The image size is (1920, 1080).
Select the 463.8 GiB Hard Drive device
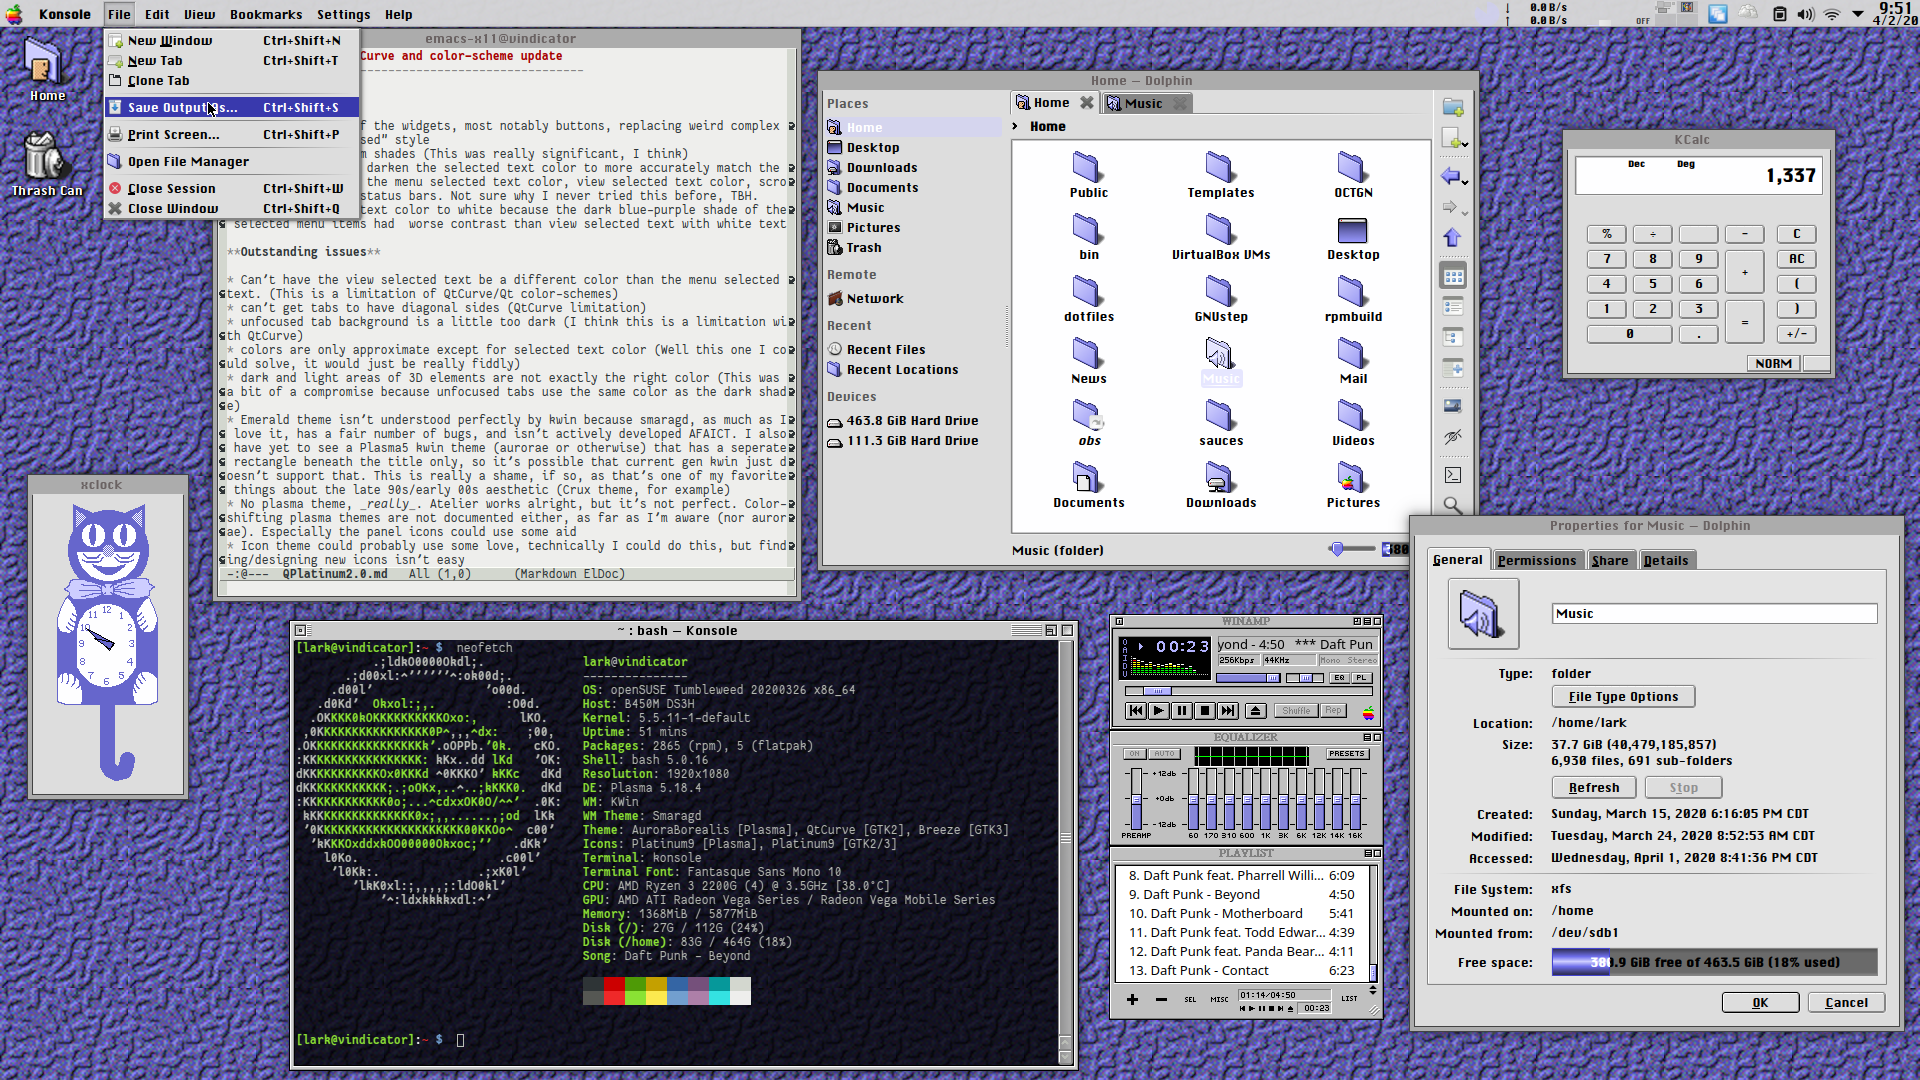coord(912,421)
